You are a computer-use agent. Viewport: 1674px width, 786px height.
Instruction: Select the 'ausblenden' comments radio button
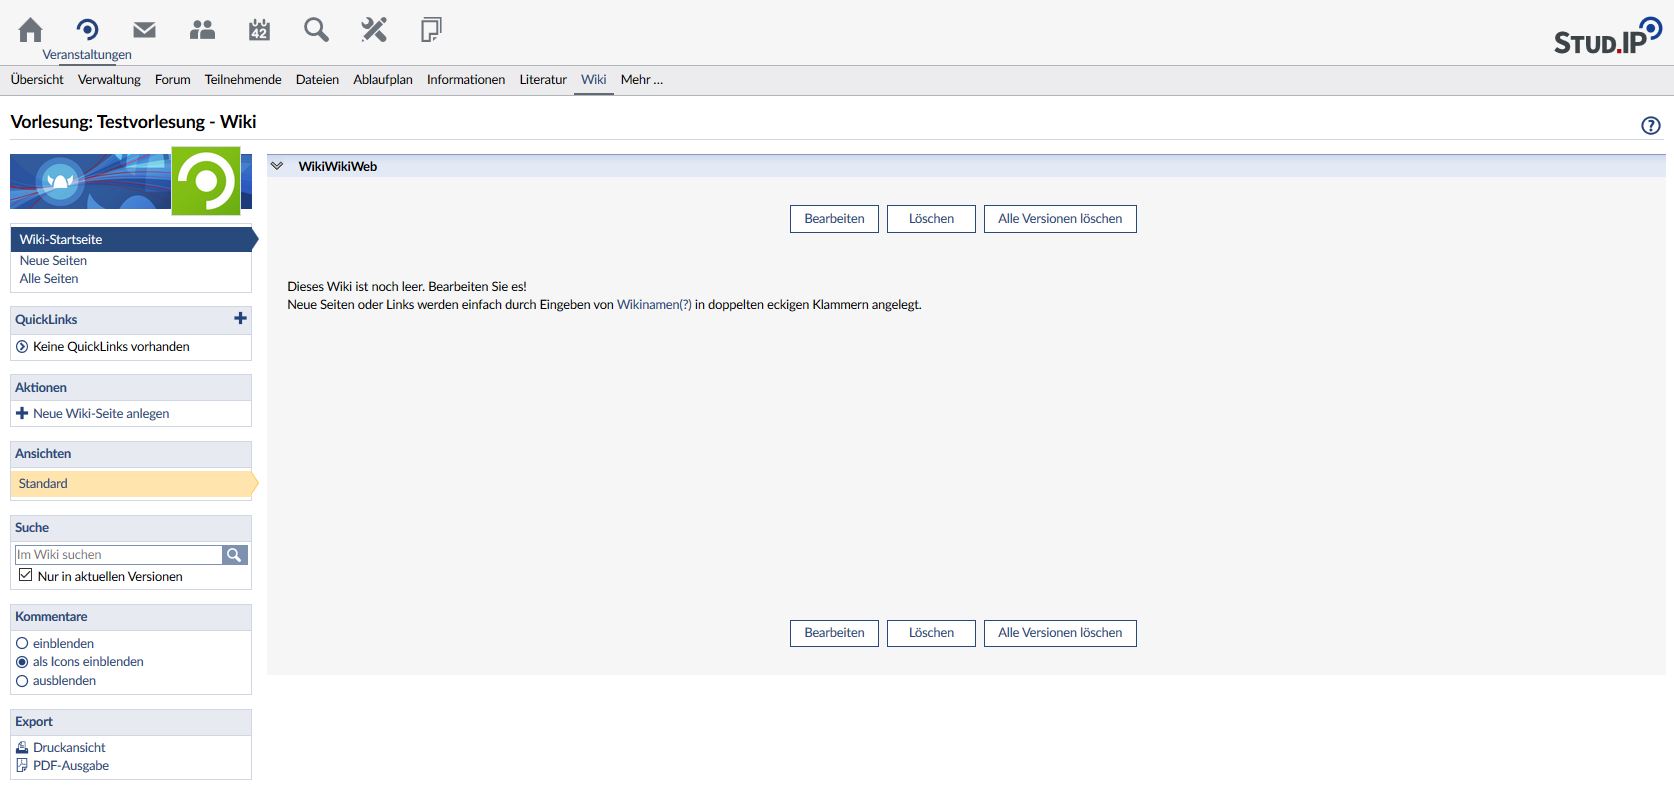tap(22, 681)
